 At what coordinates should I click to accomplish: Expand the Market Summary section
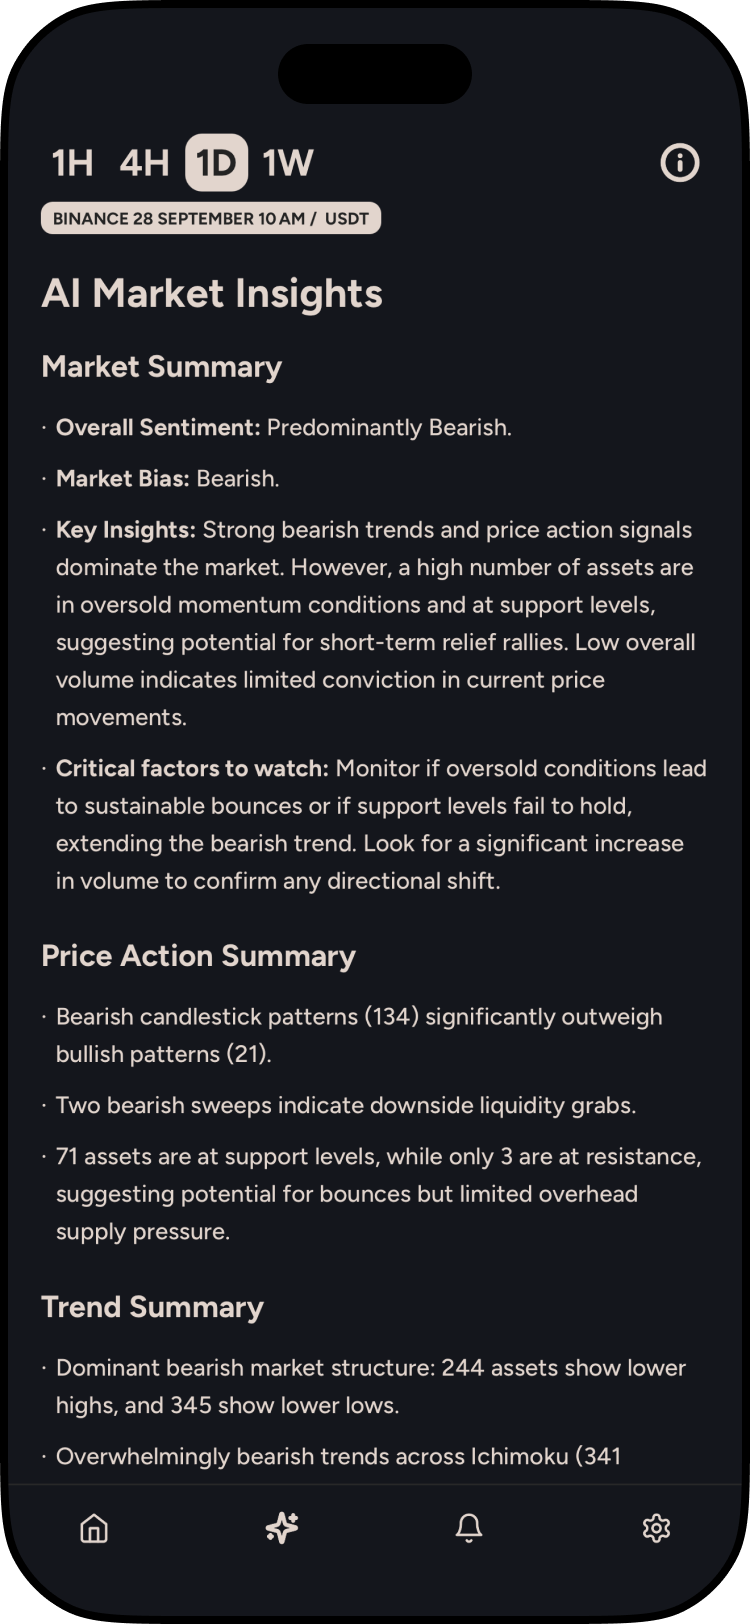tap(161, 367)
